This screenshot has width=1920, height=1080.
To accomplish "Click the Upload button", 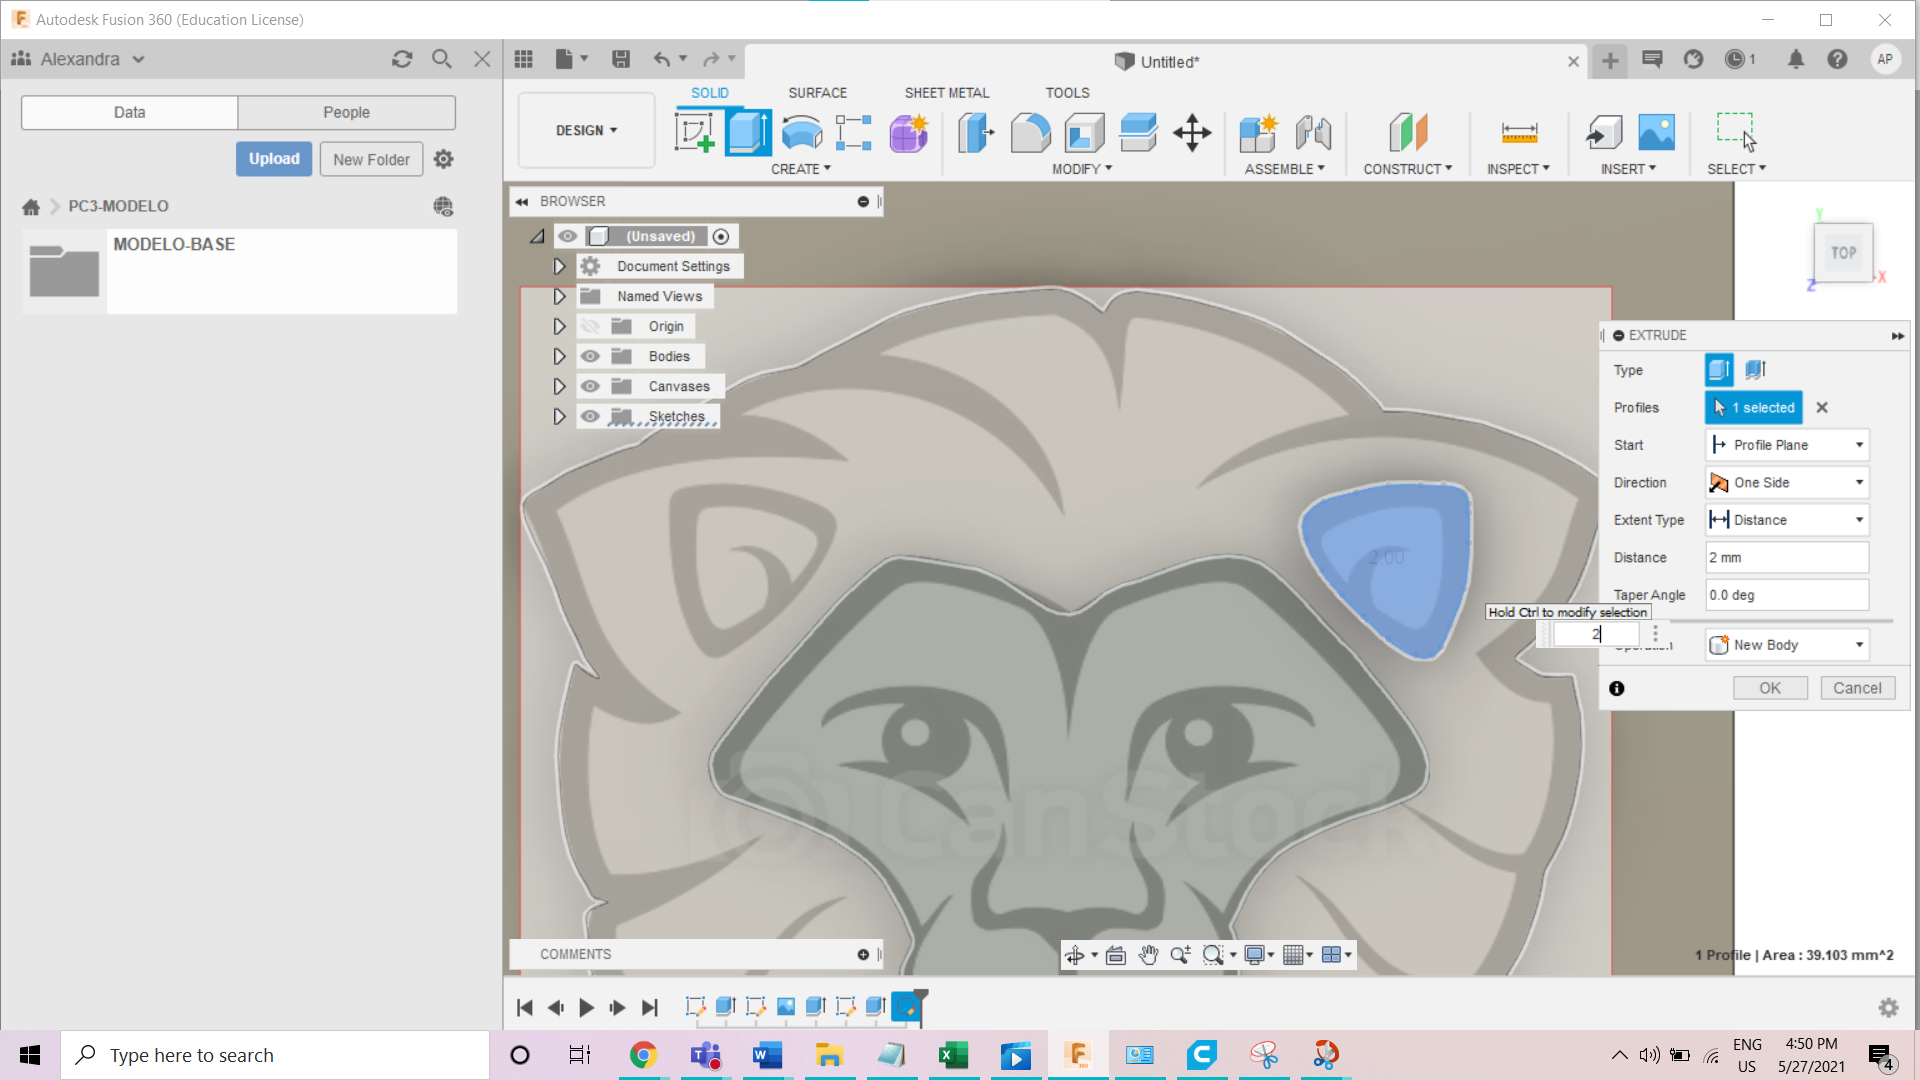I will point(274,159).
